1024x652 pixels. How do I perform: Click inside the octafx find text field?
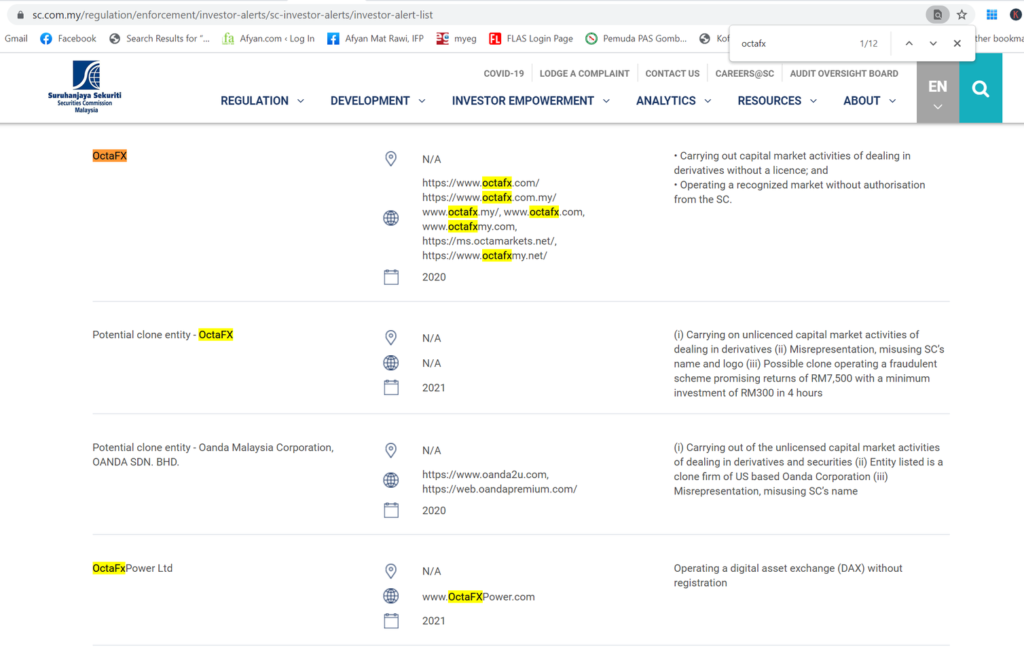(x=793, y=43)
